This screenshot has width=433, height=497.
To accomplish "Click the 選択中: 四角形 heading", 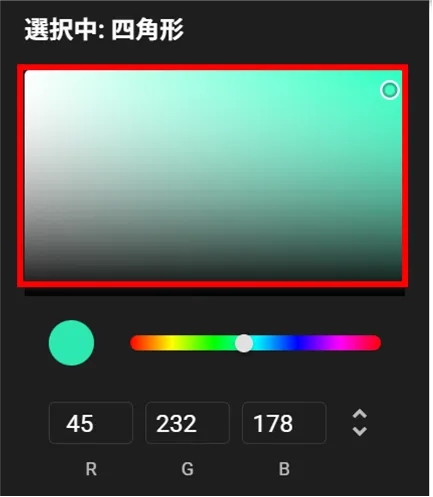I will click(104, 30).
